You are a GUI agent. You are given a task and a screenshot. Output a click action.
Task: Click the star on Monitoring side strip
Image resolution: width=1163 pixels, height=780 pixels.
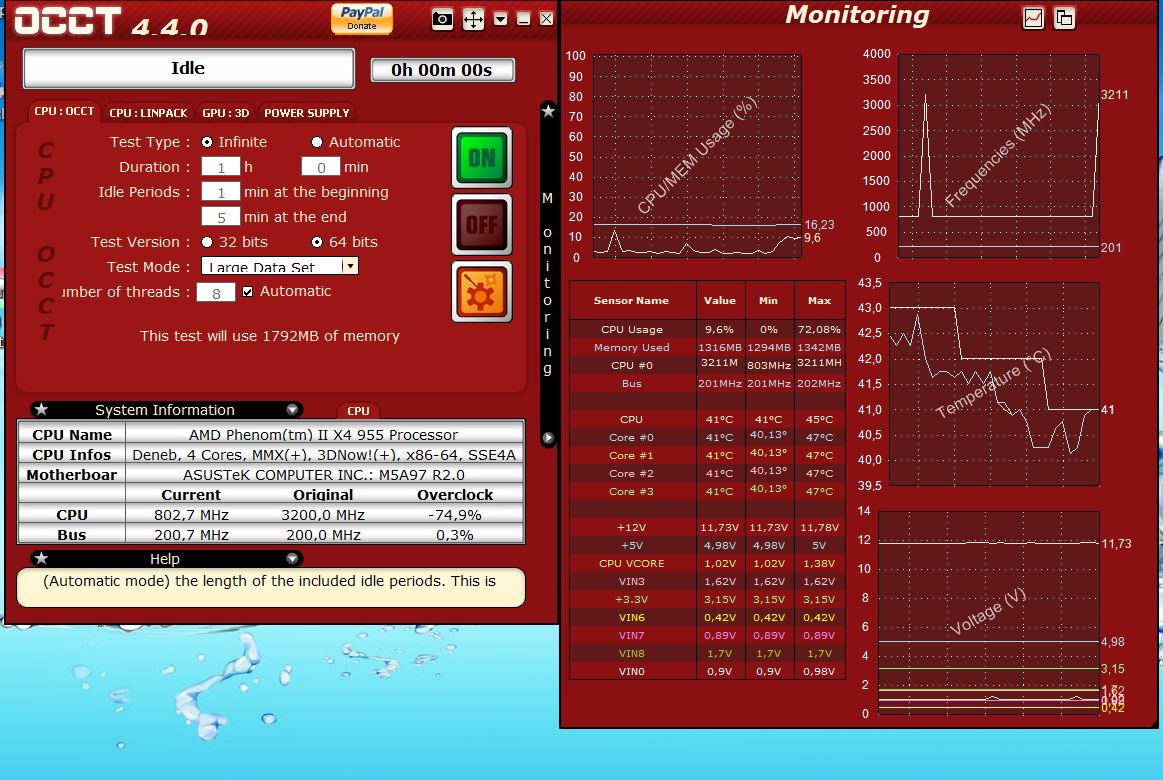[548, 111]
